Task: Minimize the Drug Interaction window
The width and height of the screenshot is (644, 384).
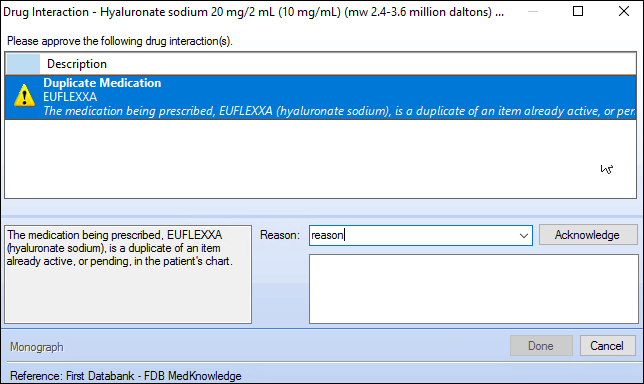Action: [533, 11]
